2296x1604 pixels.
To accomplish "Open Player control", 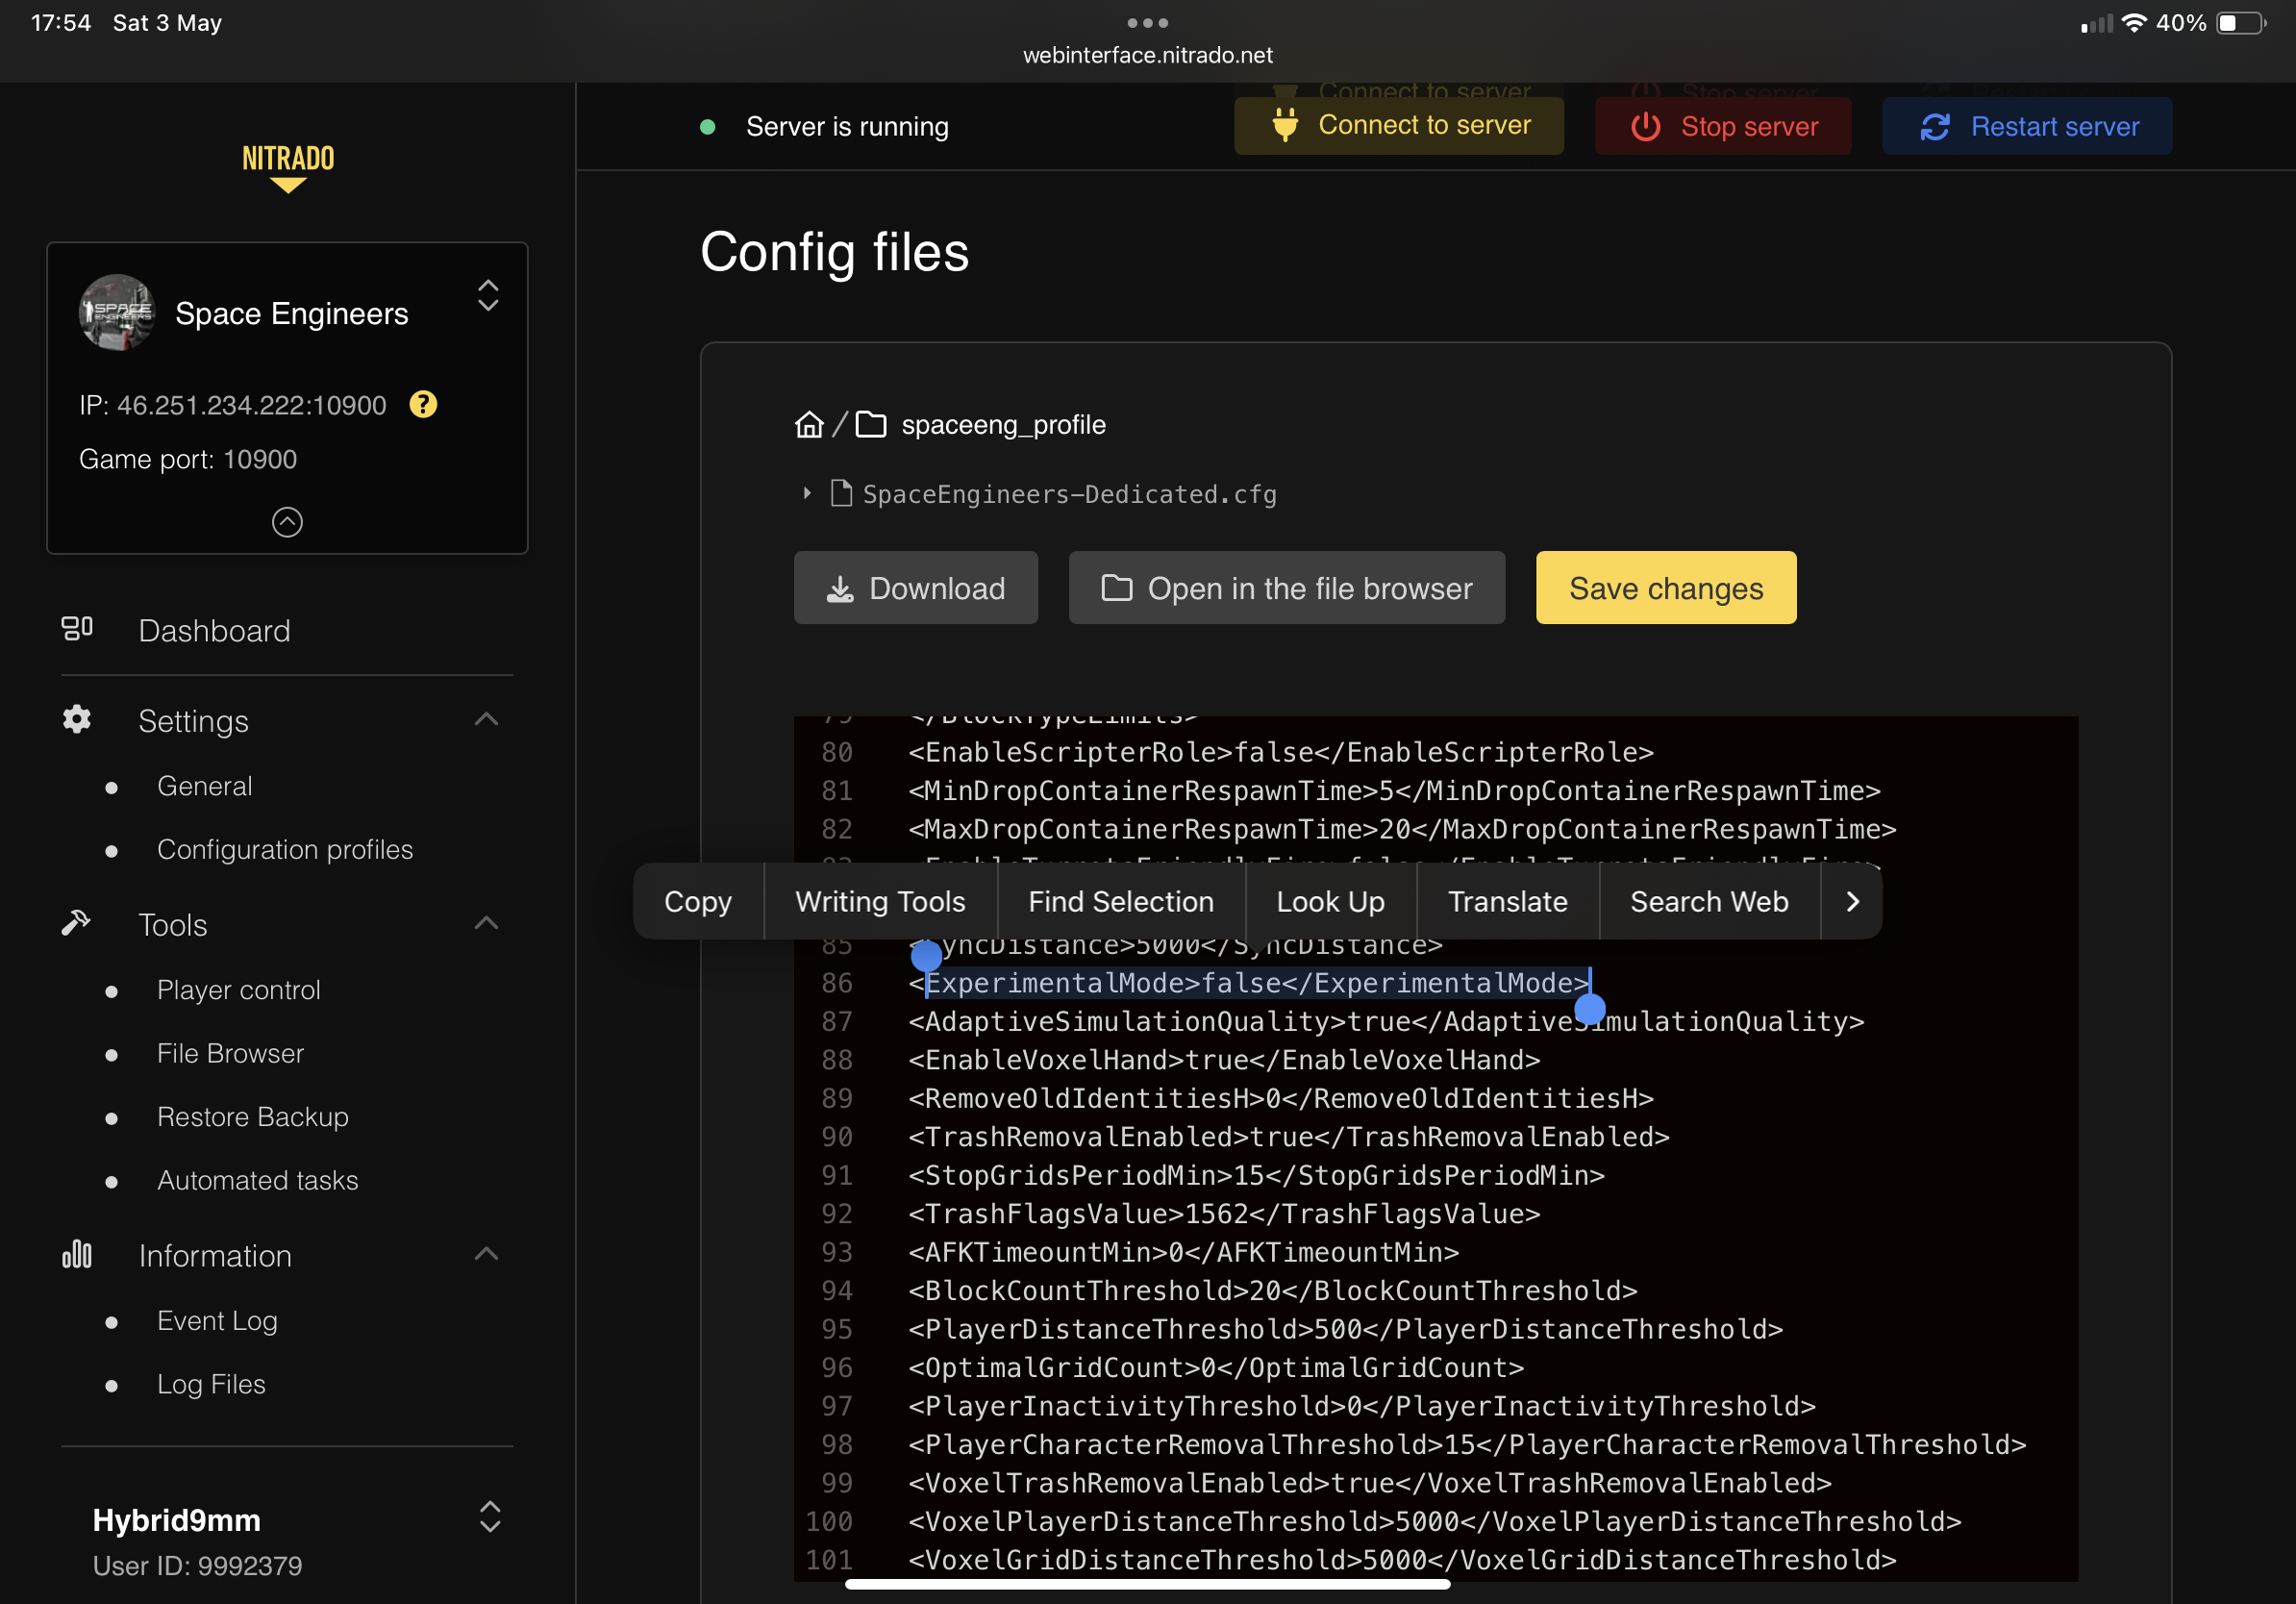I will pos(238,990).
